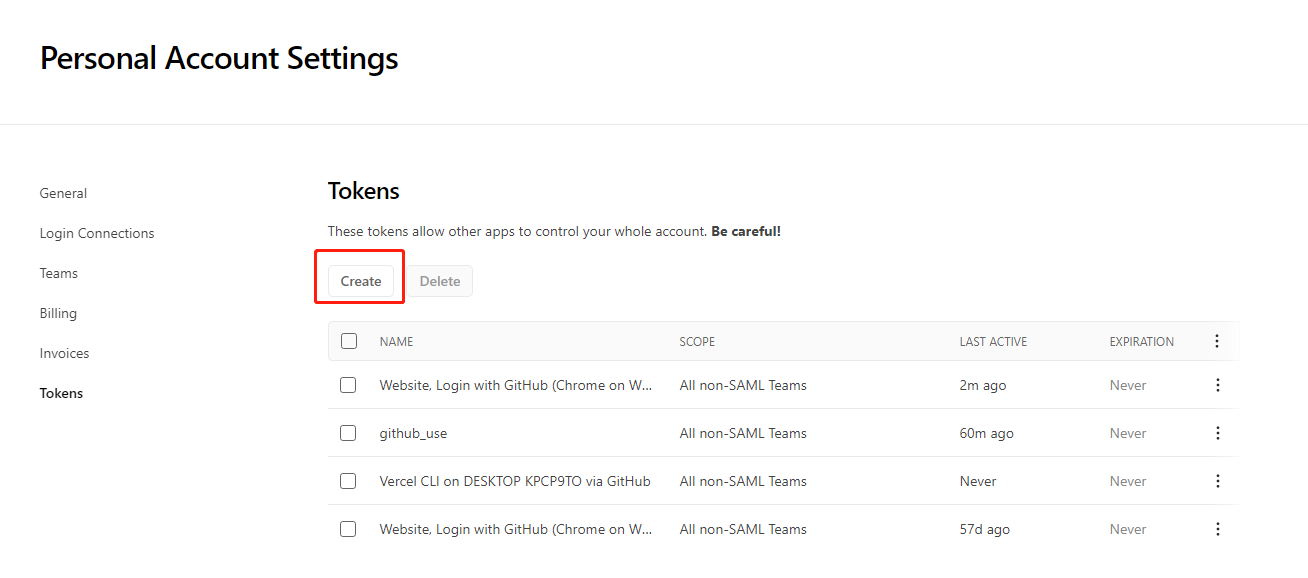Check the github_use token checkbox
The width and height of the screenshot is (1308, 578).
pos(348,433)
